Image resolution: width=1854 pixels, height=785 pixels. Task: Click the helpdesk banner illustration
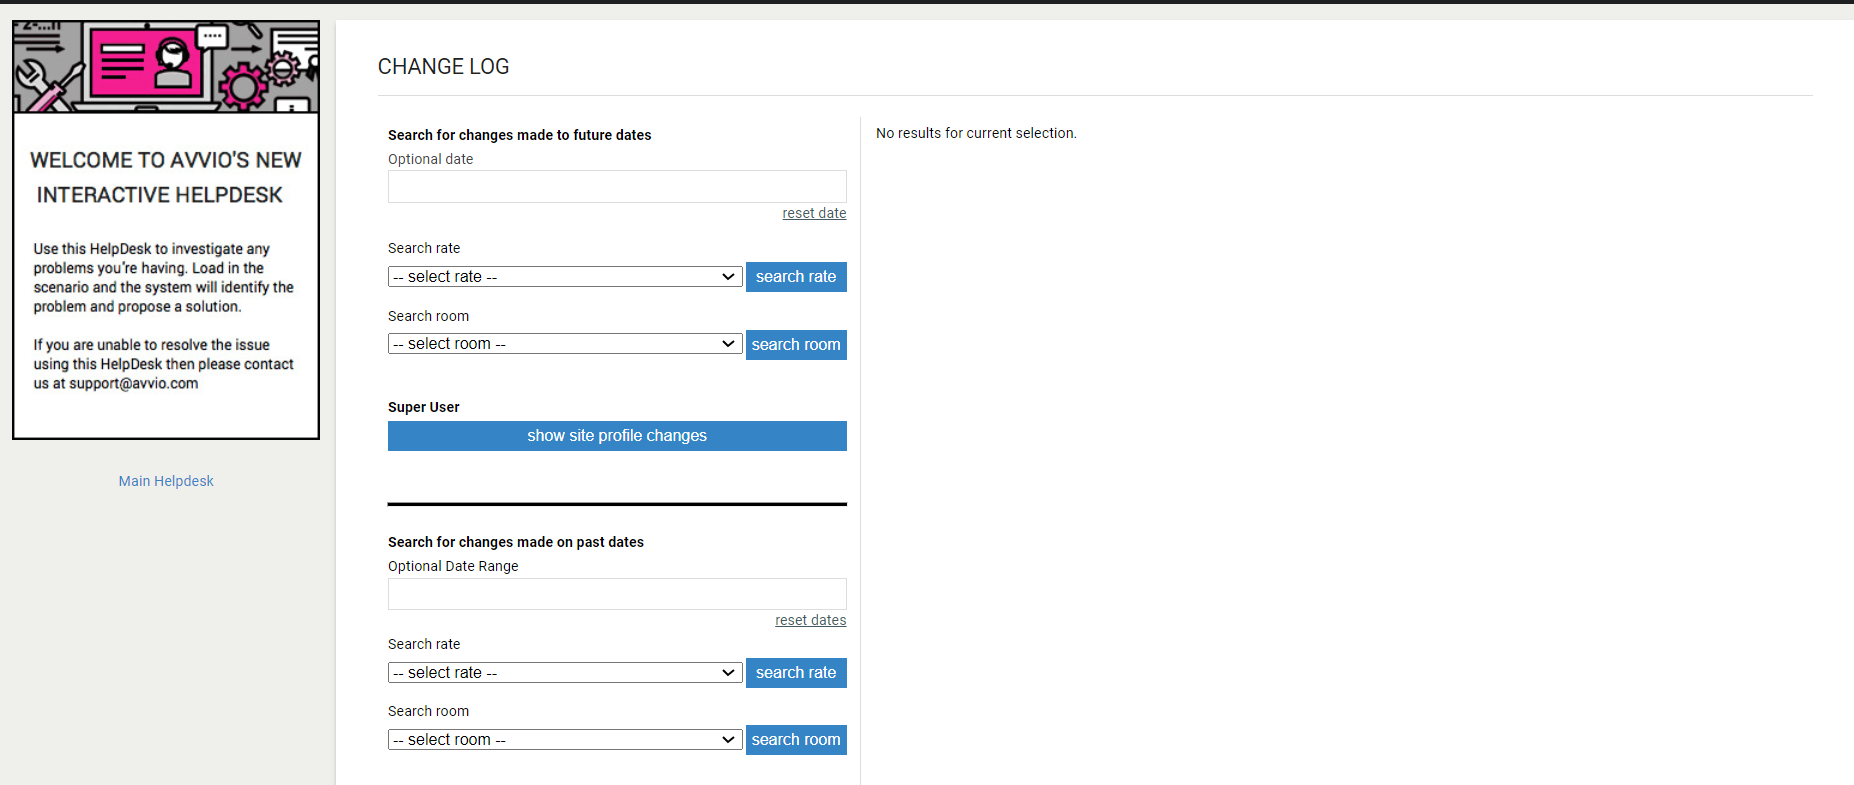pos(166,67)
